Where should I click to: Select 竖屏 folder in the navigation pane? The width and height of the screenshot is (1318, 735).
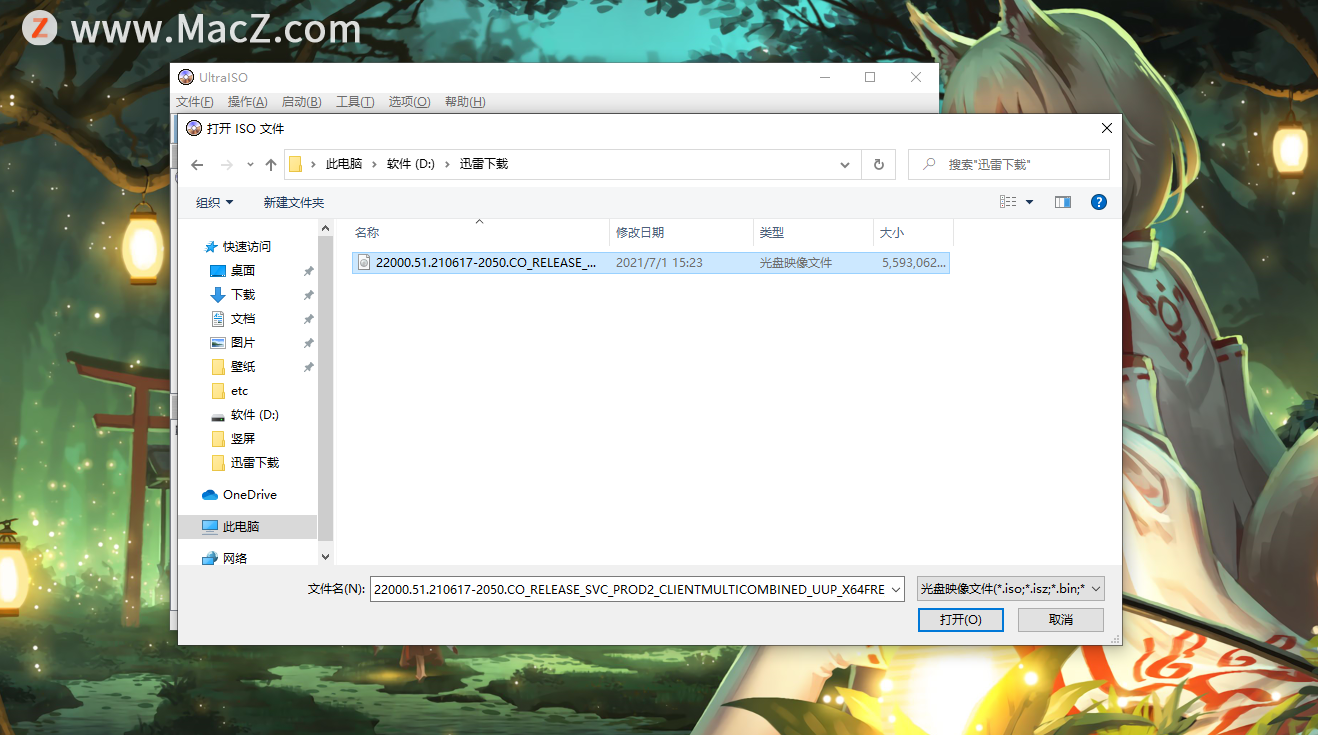[243, 439]
